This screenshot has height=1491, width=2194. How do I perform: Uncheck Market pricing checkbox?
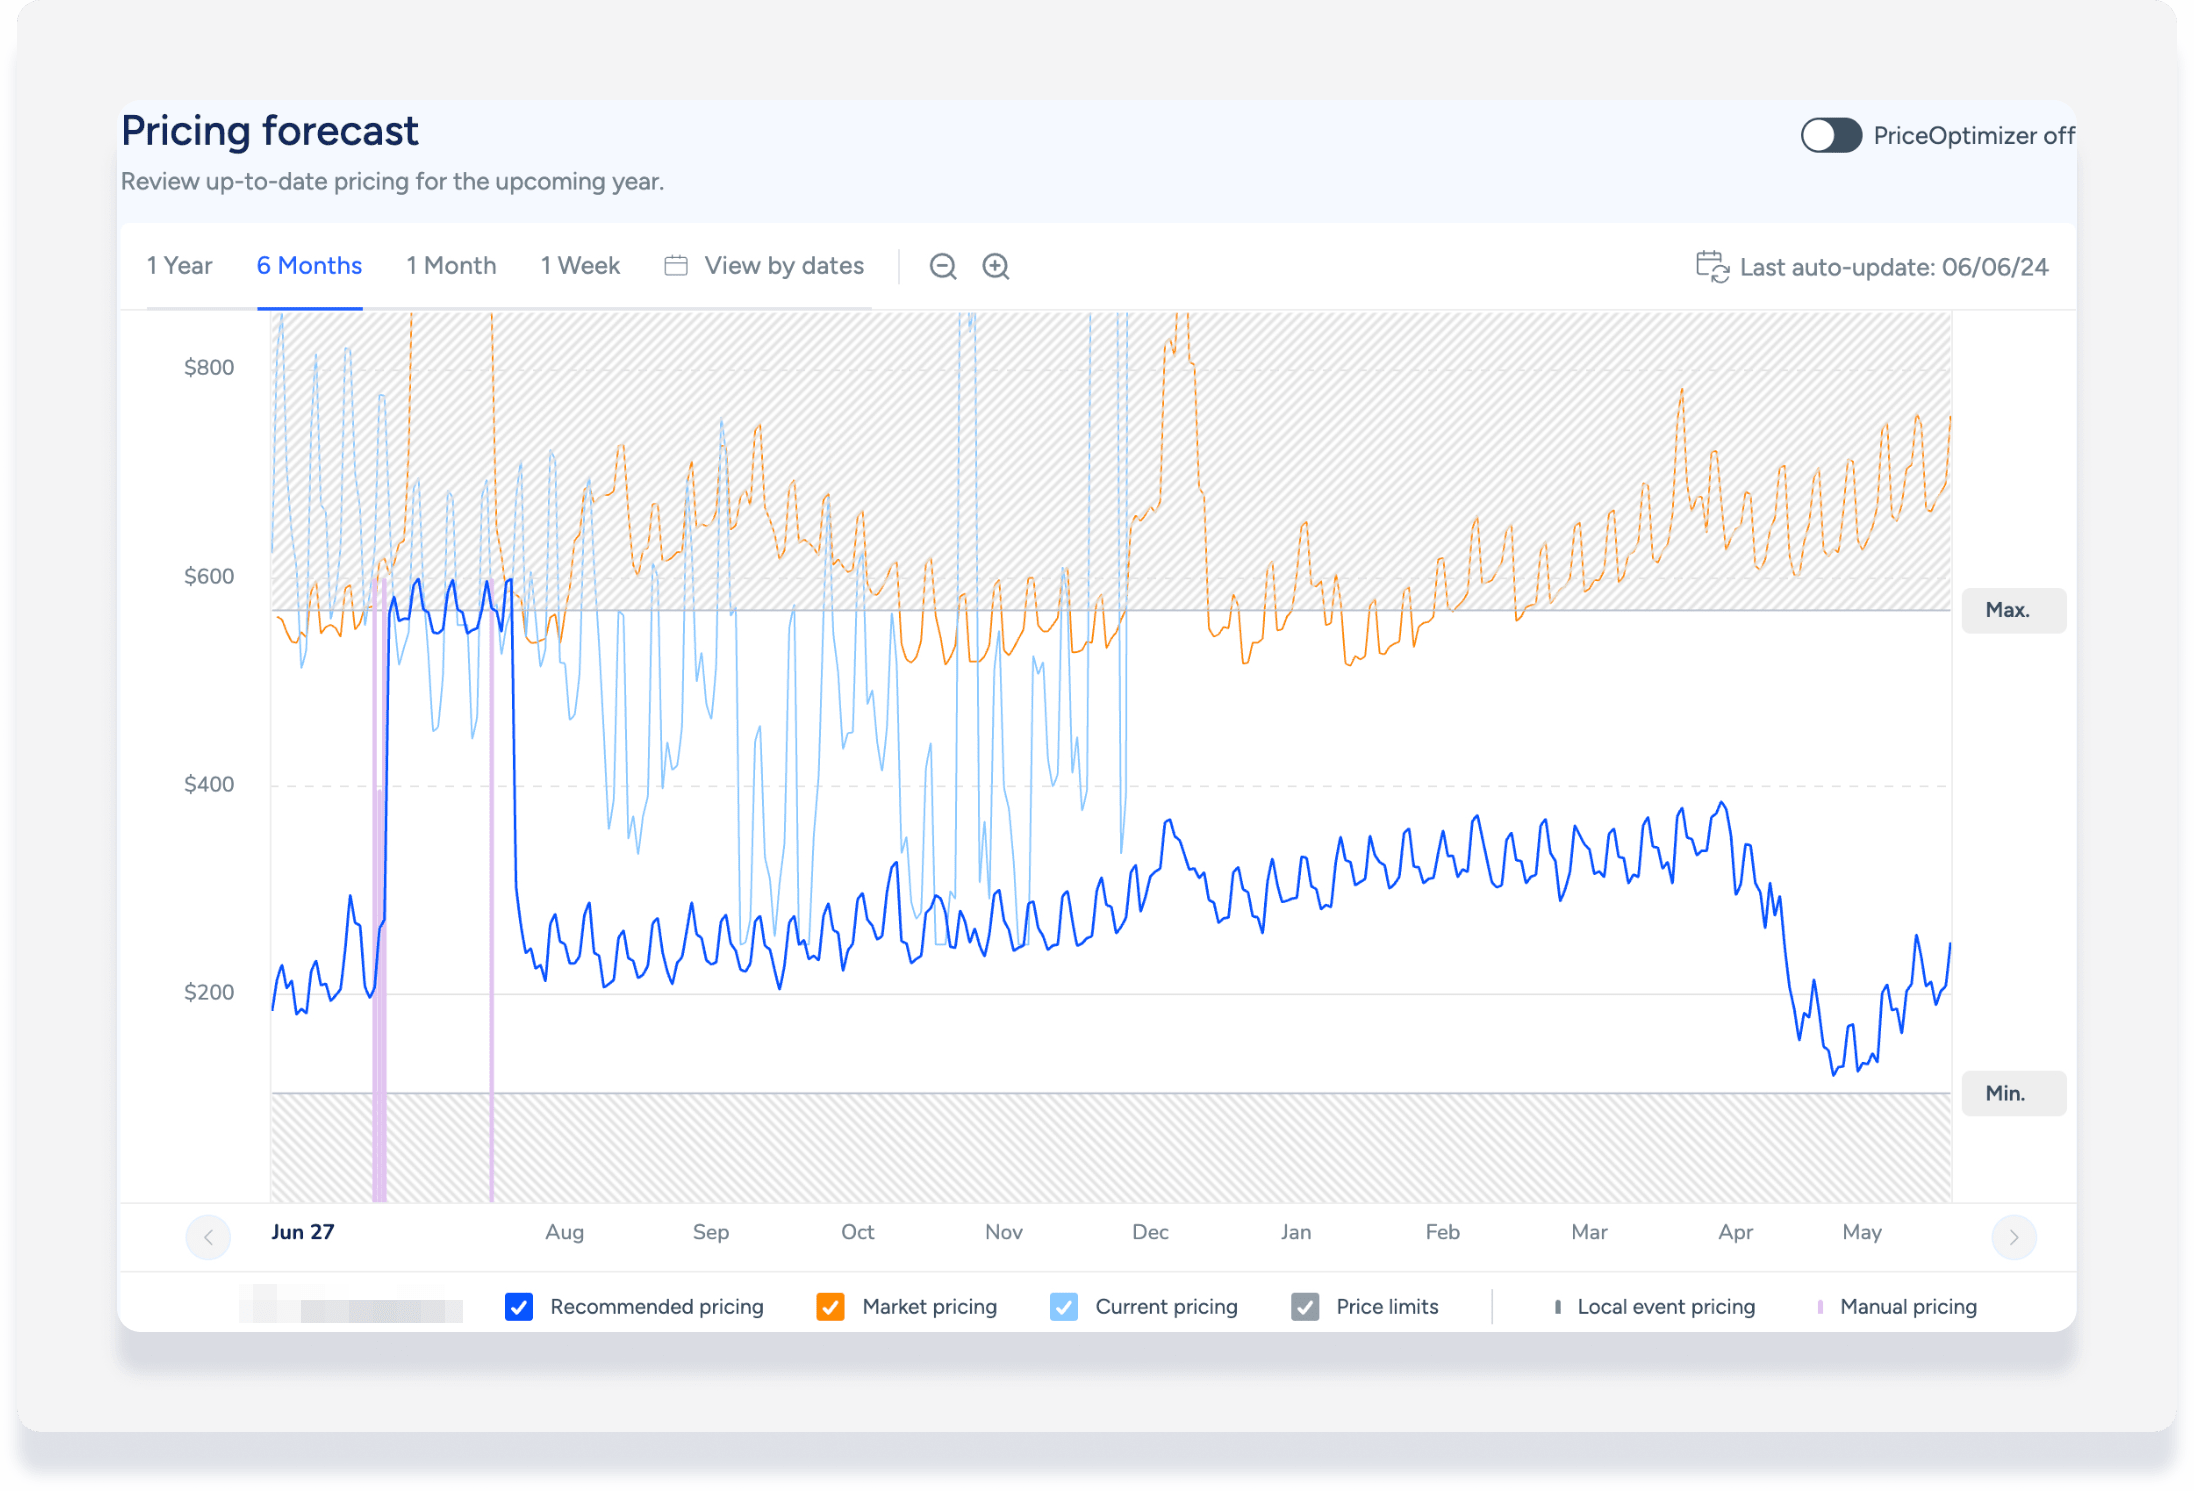pos(830,1307)
